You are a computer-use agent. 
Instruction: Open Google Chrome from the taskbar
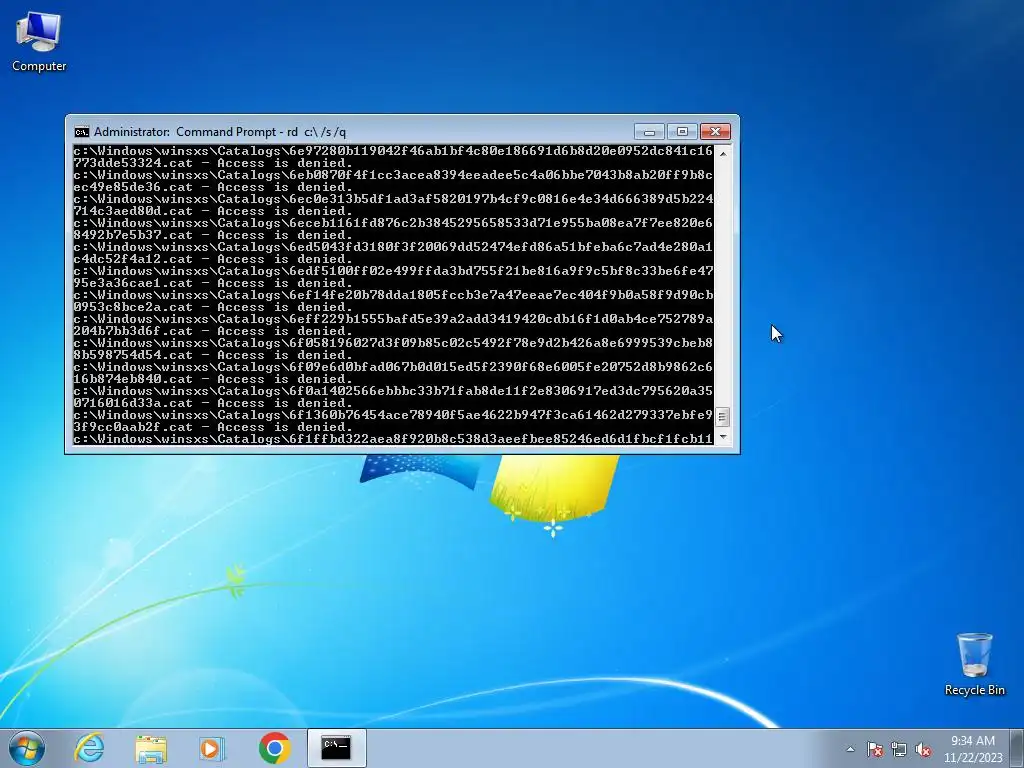click(274, 748)
